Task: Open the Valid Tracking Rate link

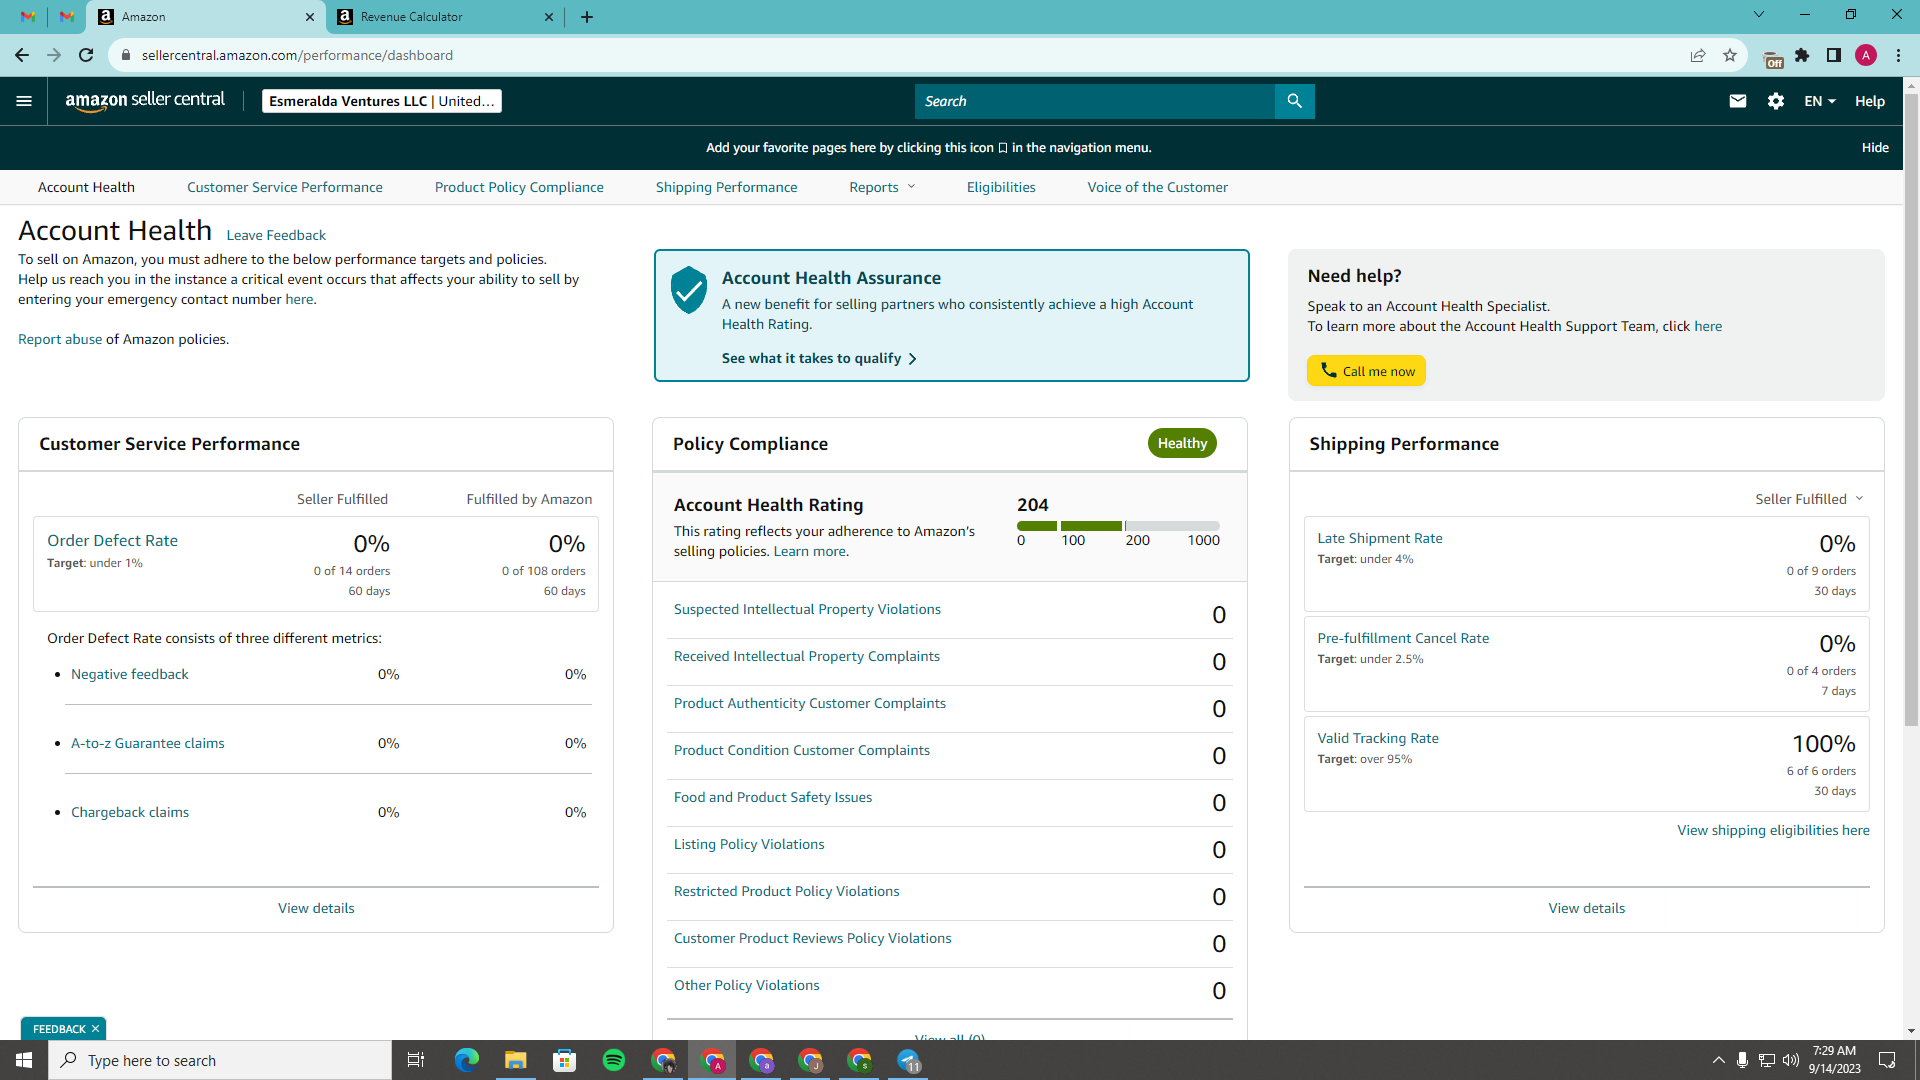Action: pyautogui.click(x=1378, y=738)
